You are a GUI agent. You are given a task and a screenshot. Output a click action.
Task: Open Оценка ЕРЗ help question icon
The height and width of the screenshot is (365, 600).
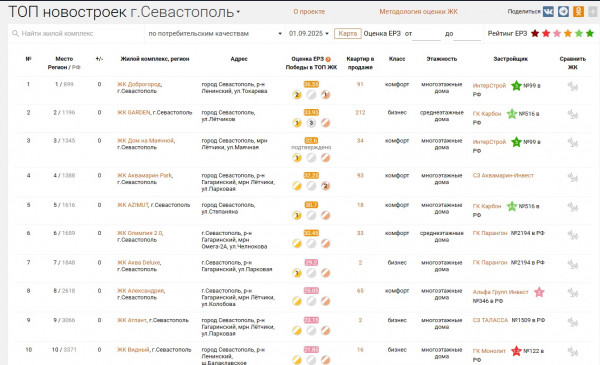coord(328,59)
